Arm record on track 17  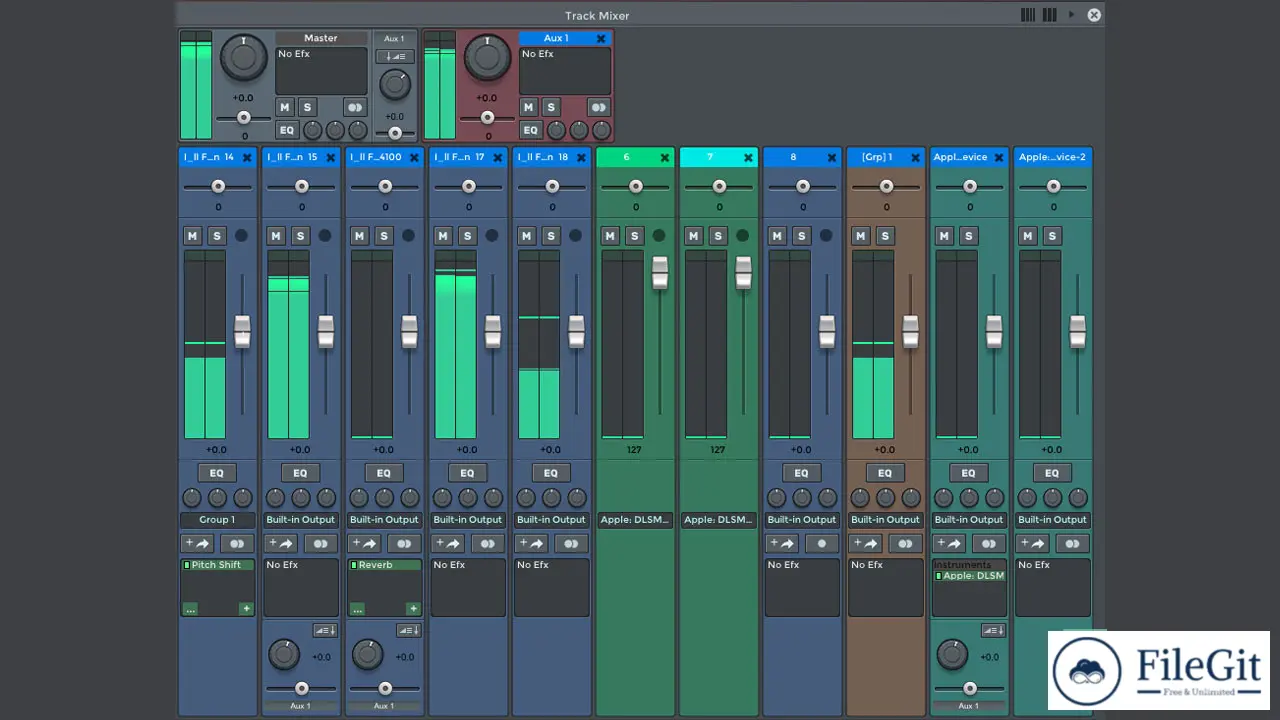click(491, 236)
